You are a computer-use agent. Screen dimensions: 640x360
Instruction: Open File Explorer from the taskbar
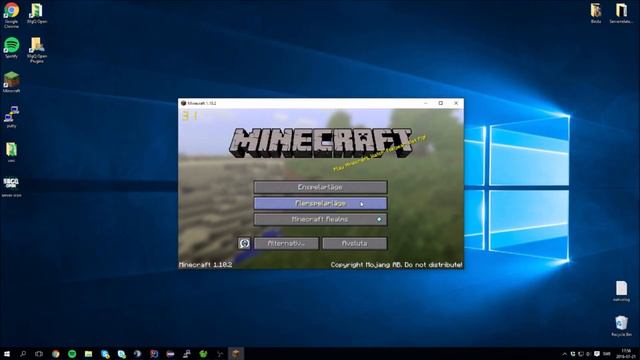(x=89, y=354)
